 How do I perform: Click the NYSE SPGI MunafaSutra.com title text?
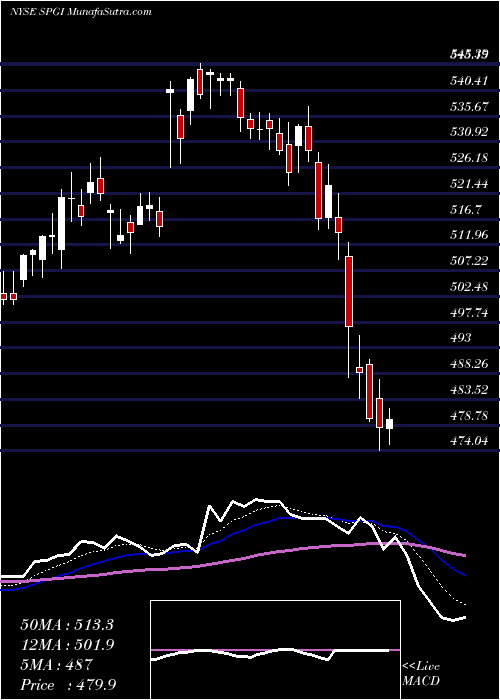(81, 12)
